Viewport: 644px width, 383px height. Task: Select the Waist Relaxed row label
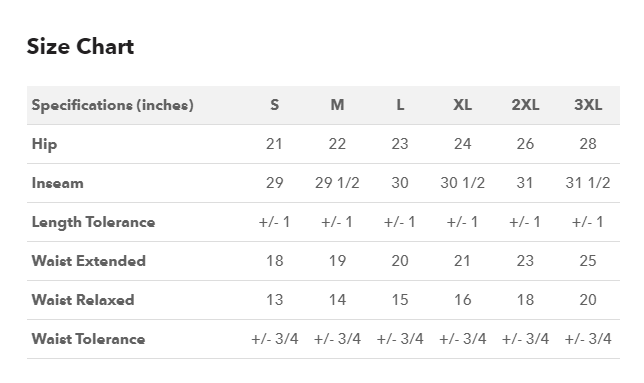tap(83, 300)
